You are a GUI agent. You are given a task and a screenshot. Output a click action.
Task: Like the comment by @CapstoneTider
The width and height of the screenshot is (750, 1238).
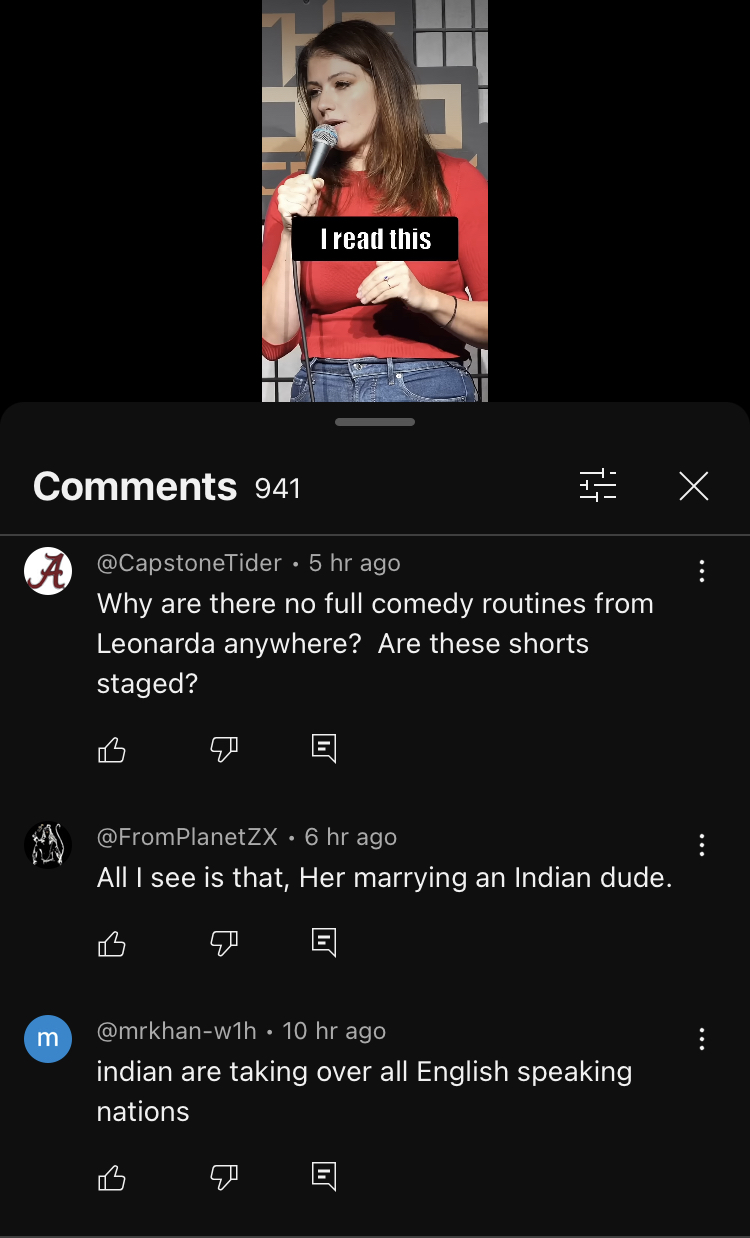(112, 749)
